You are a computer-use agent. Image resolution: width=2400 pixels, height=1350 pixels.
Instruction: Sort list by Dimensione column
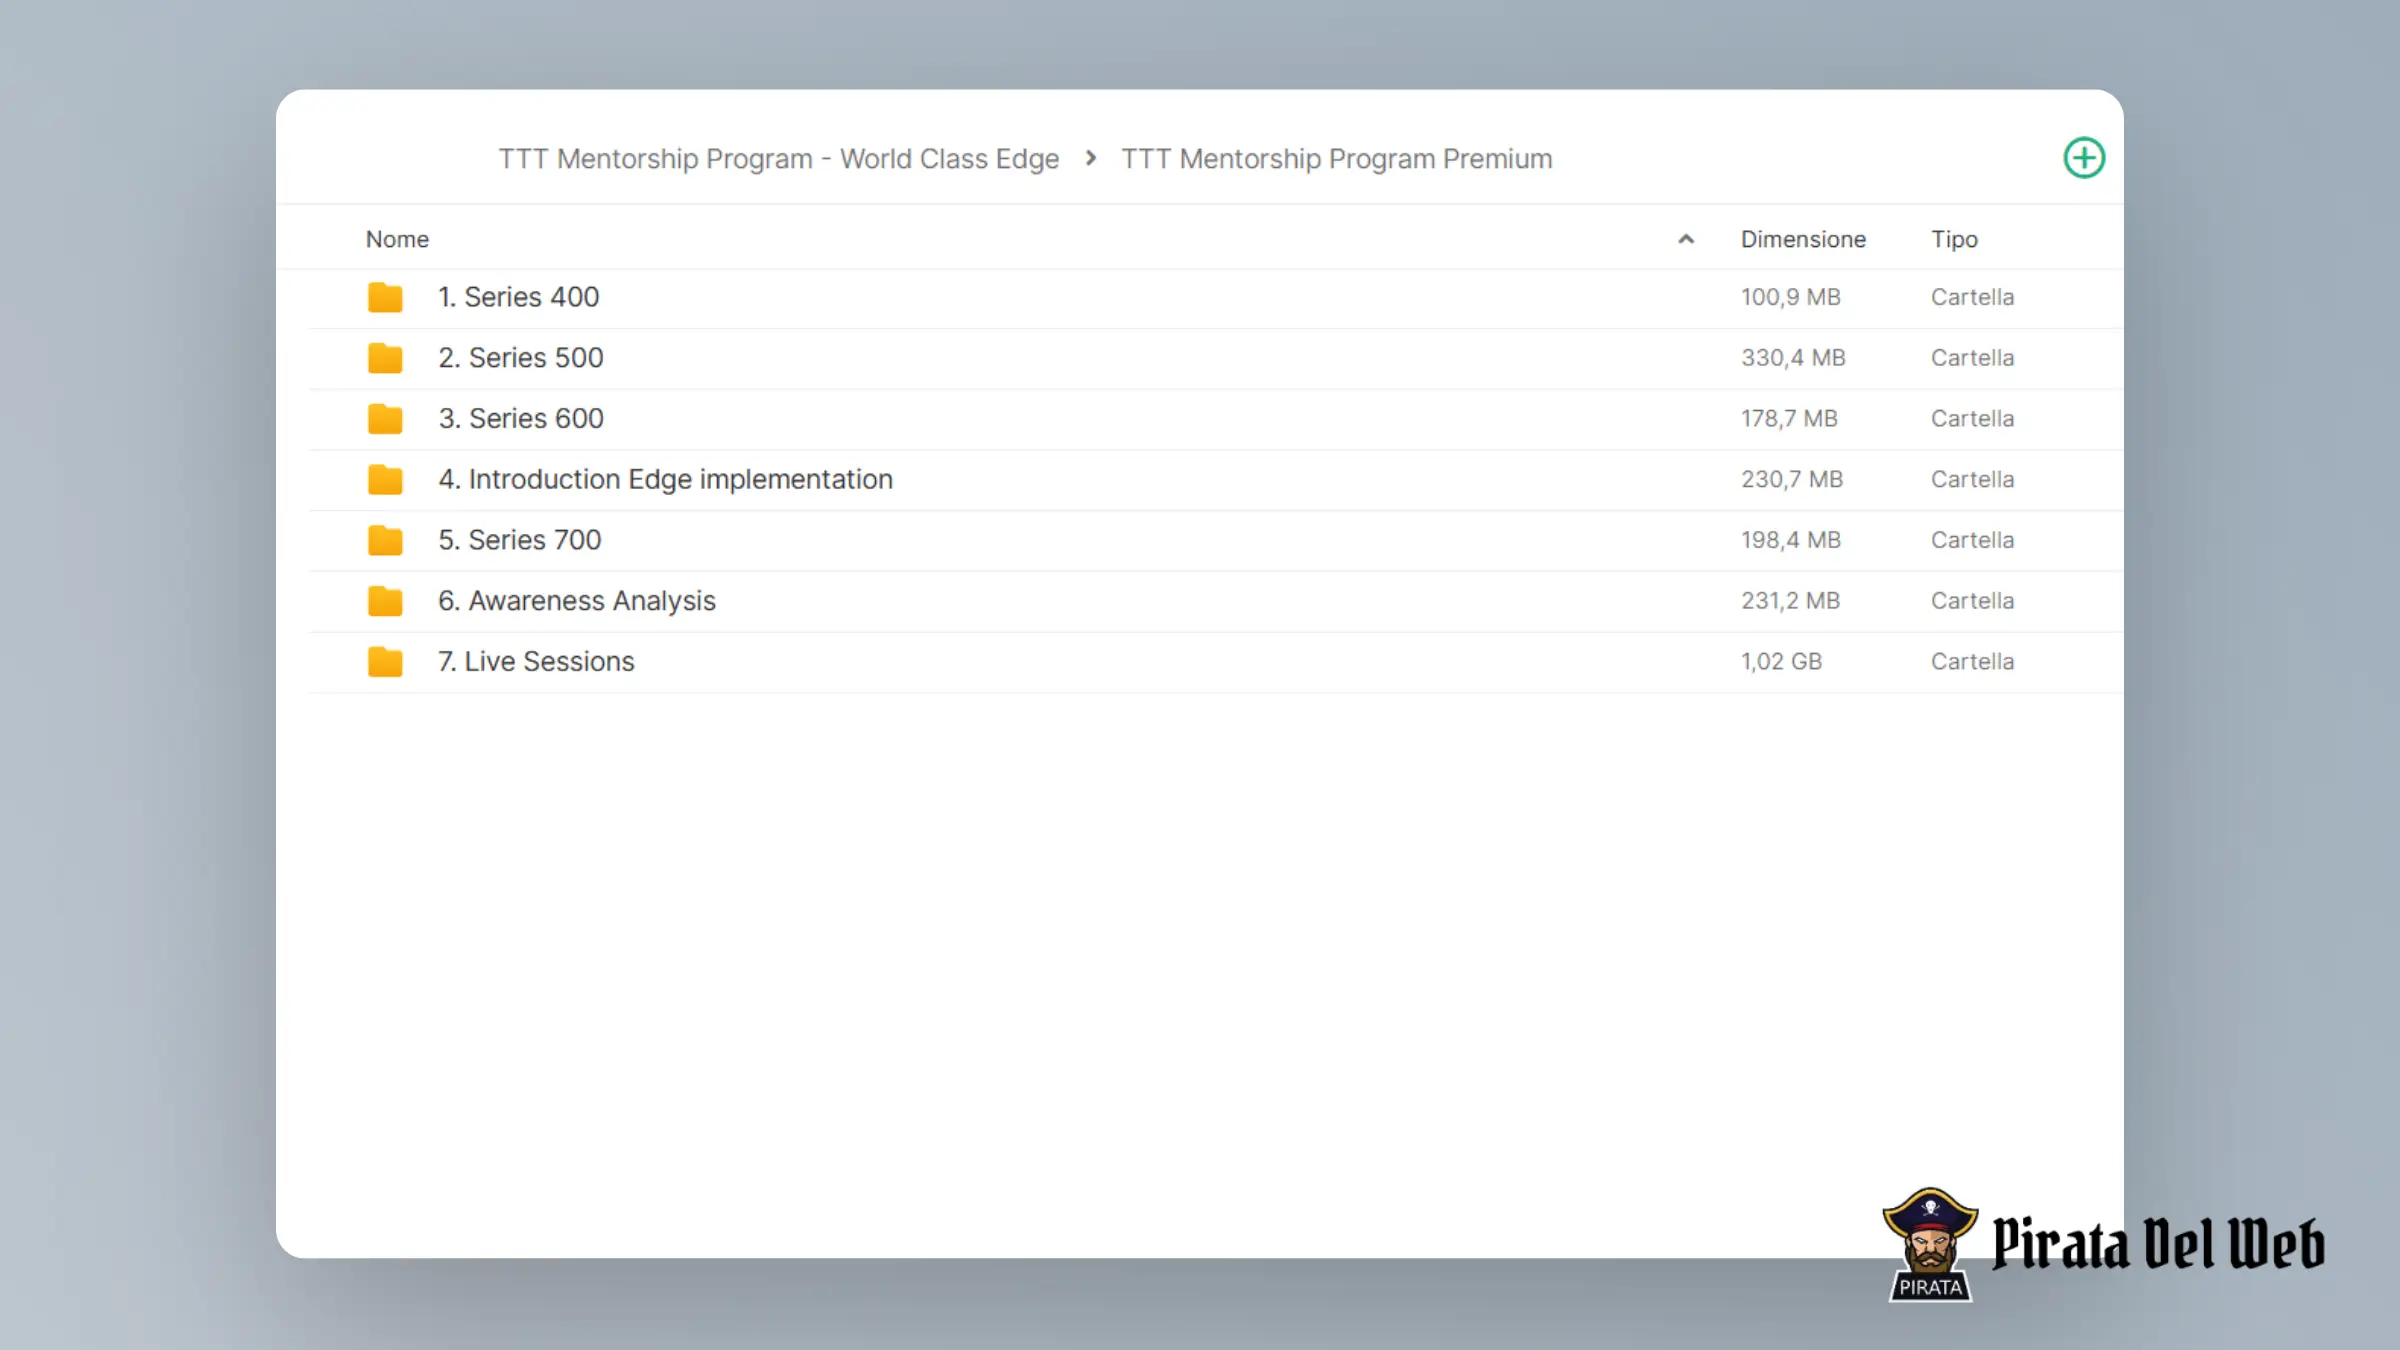1803,239
